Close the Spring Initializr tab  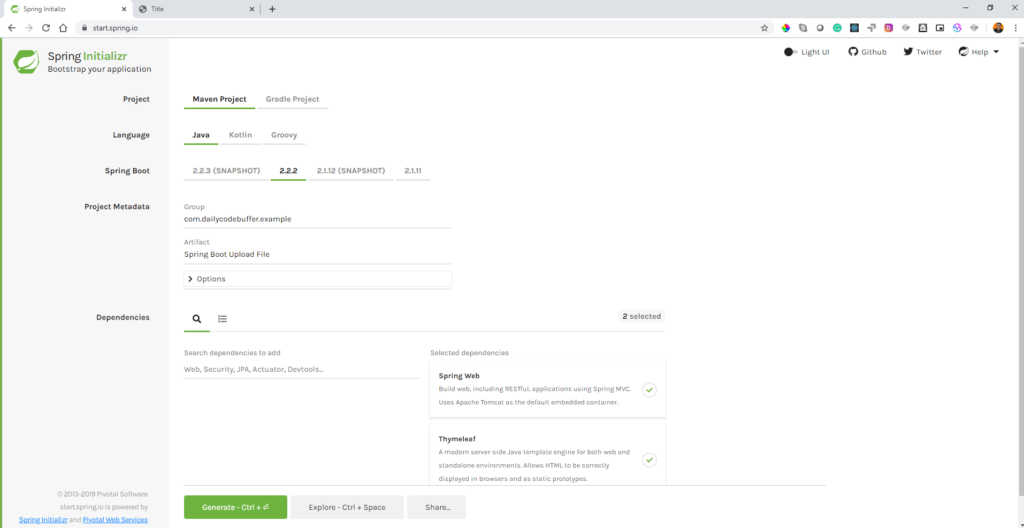tap(125, 9)
